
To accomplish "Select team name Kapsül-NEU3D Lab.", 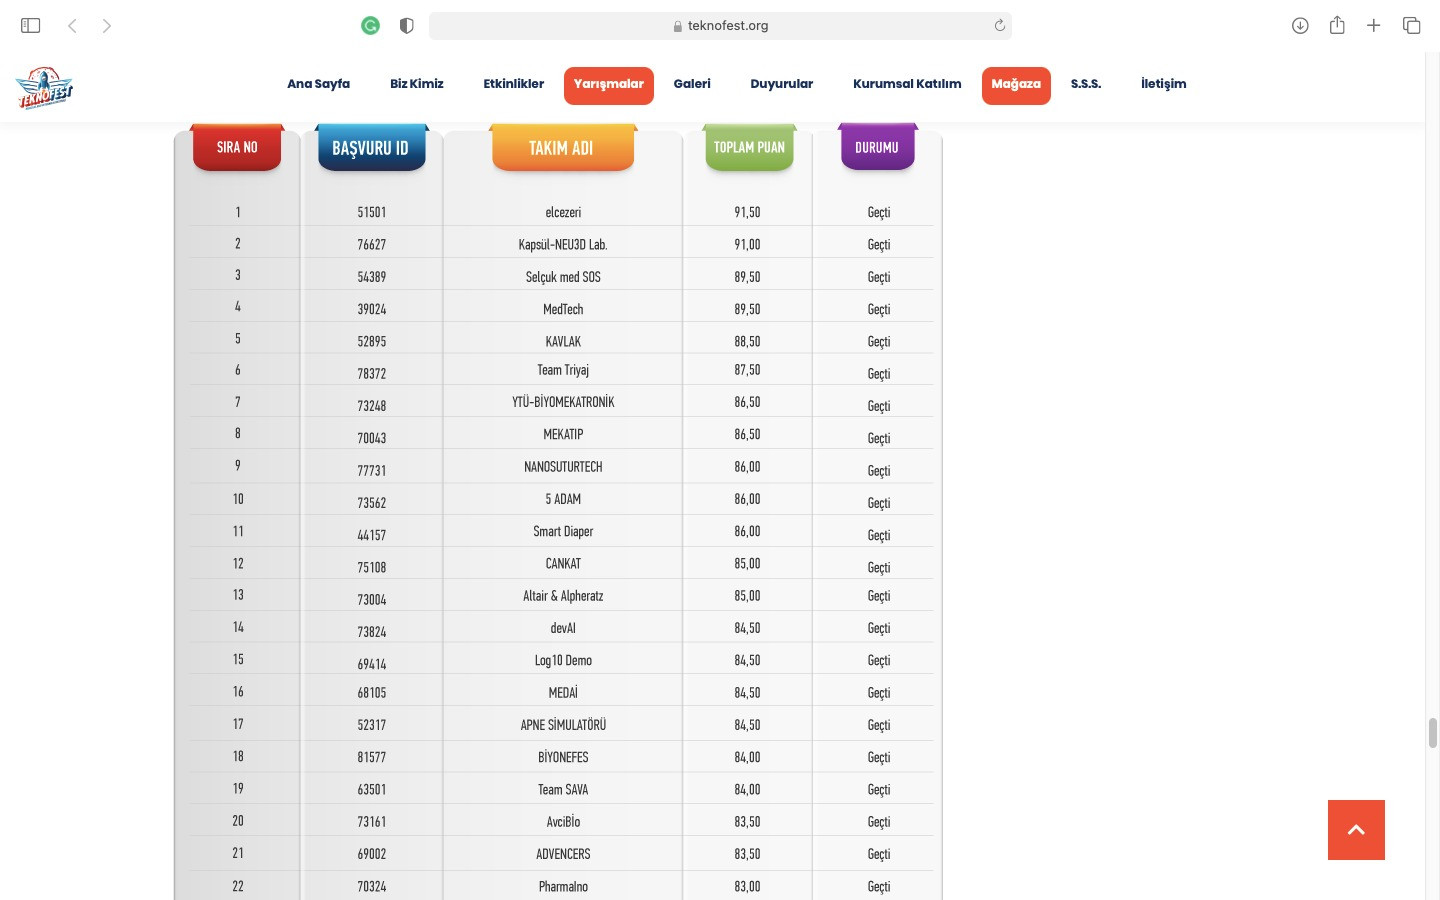I will coord(563,244).
